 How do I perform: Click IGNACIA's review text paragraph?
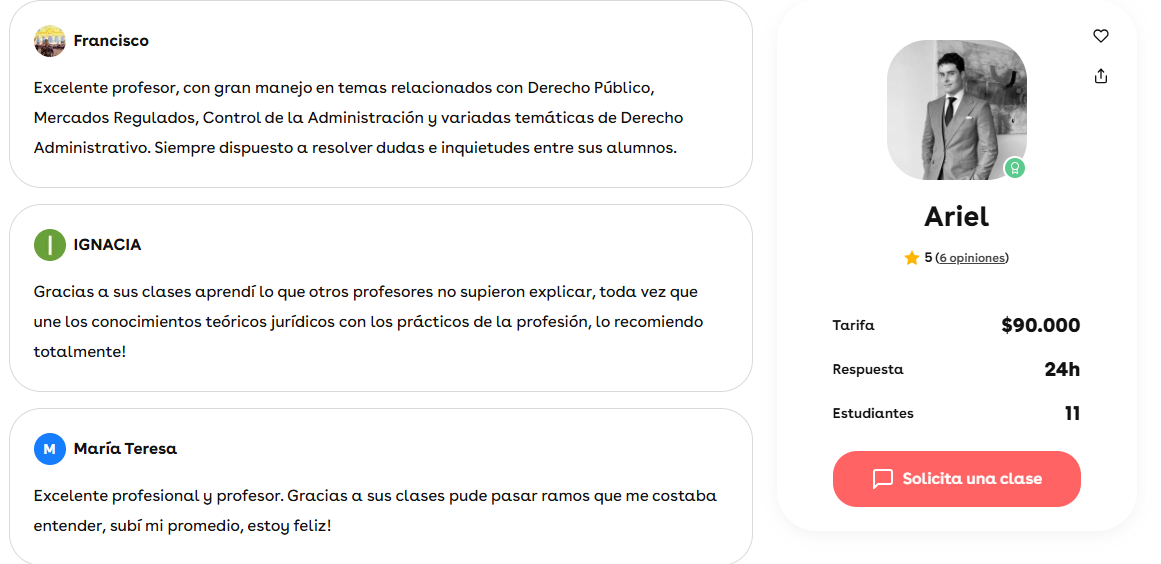(x=368, y=322)
